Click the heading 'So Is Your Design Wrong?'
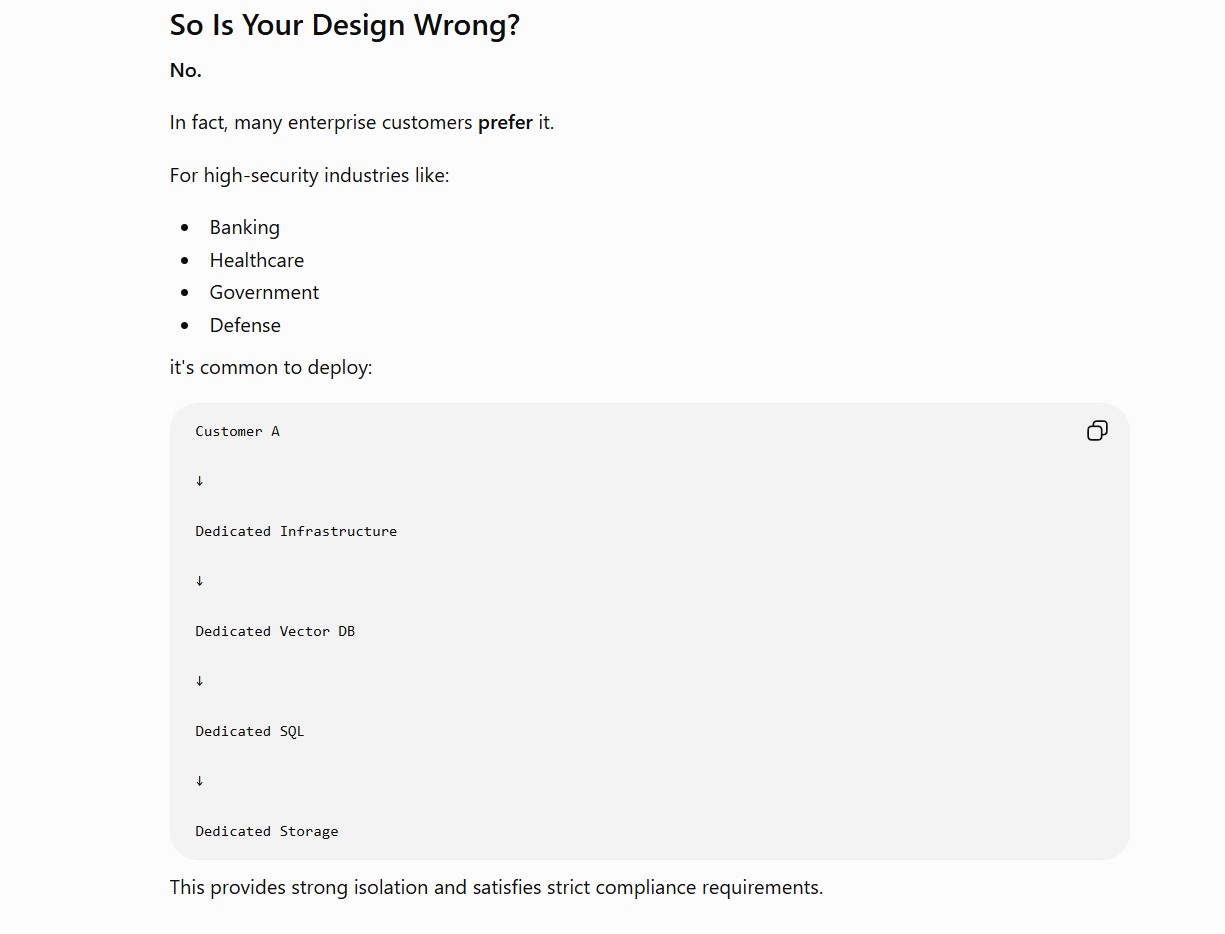 (345, 25)
